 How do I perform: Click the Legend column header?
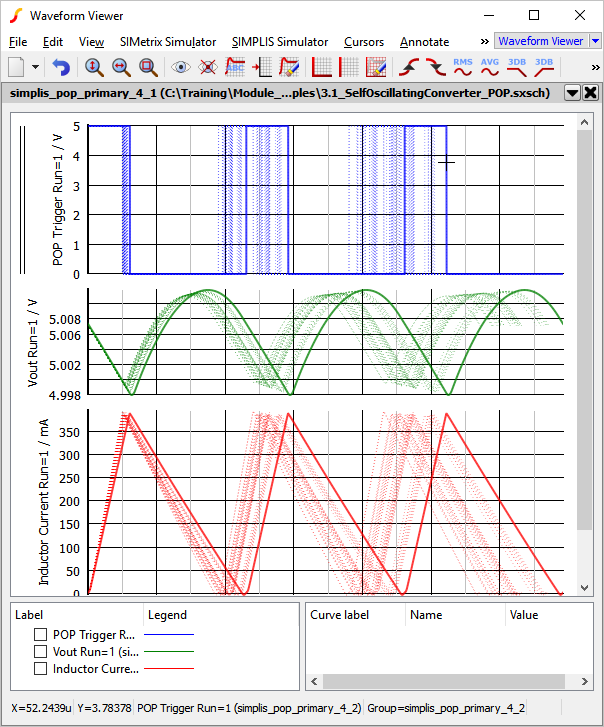coord(167,615)
